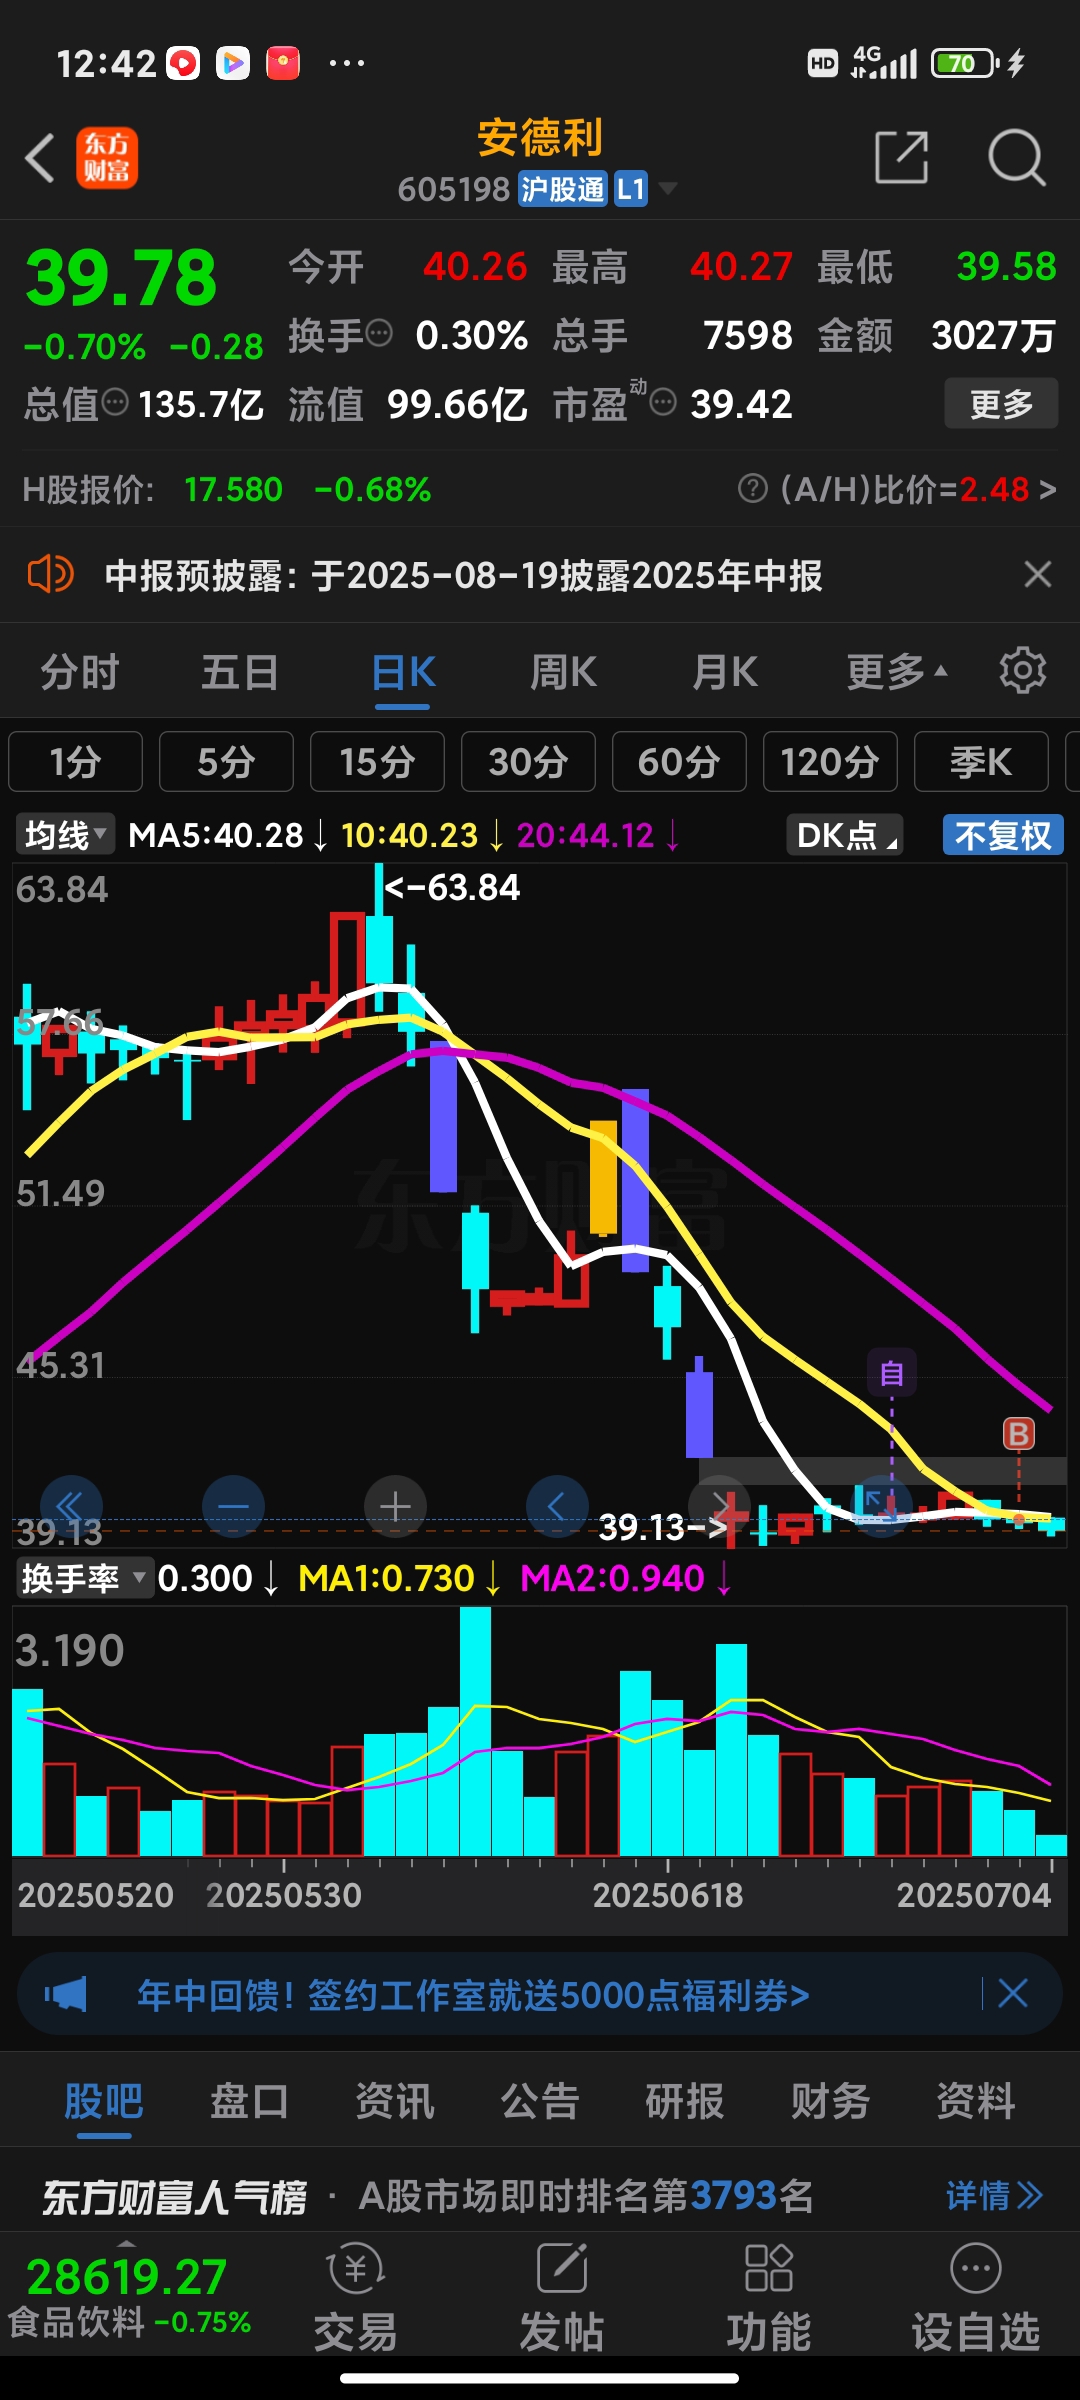Select the 120分 interval

830,762
